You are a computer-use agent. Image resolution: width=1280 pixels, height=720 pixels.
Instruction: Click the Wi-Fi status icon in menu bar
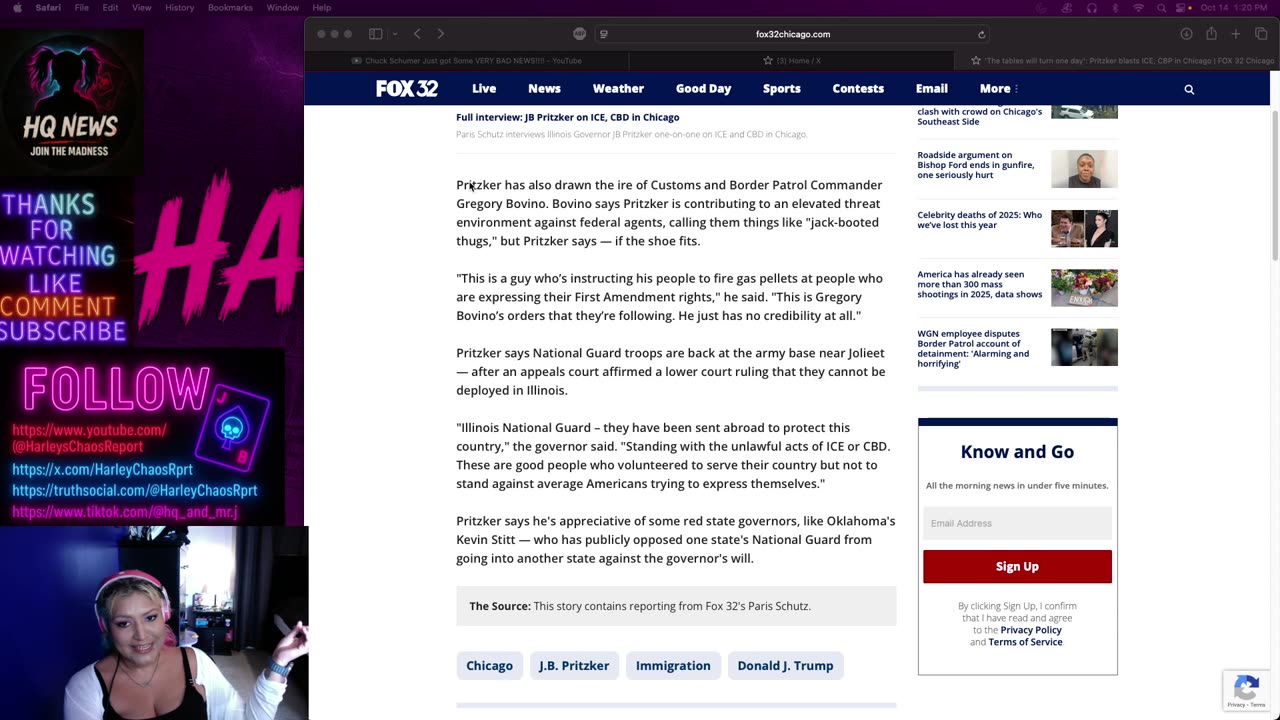(1138, 7)
